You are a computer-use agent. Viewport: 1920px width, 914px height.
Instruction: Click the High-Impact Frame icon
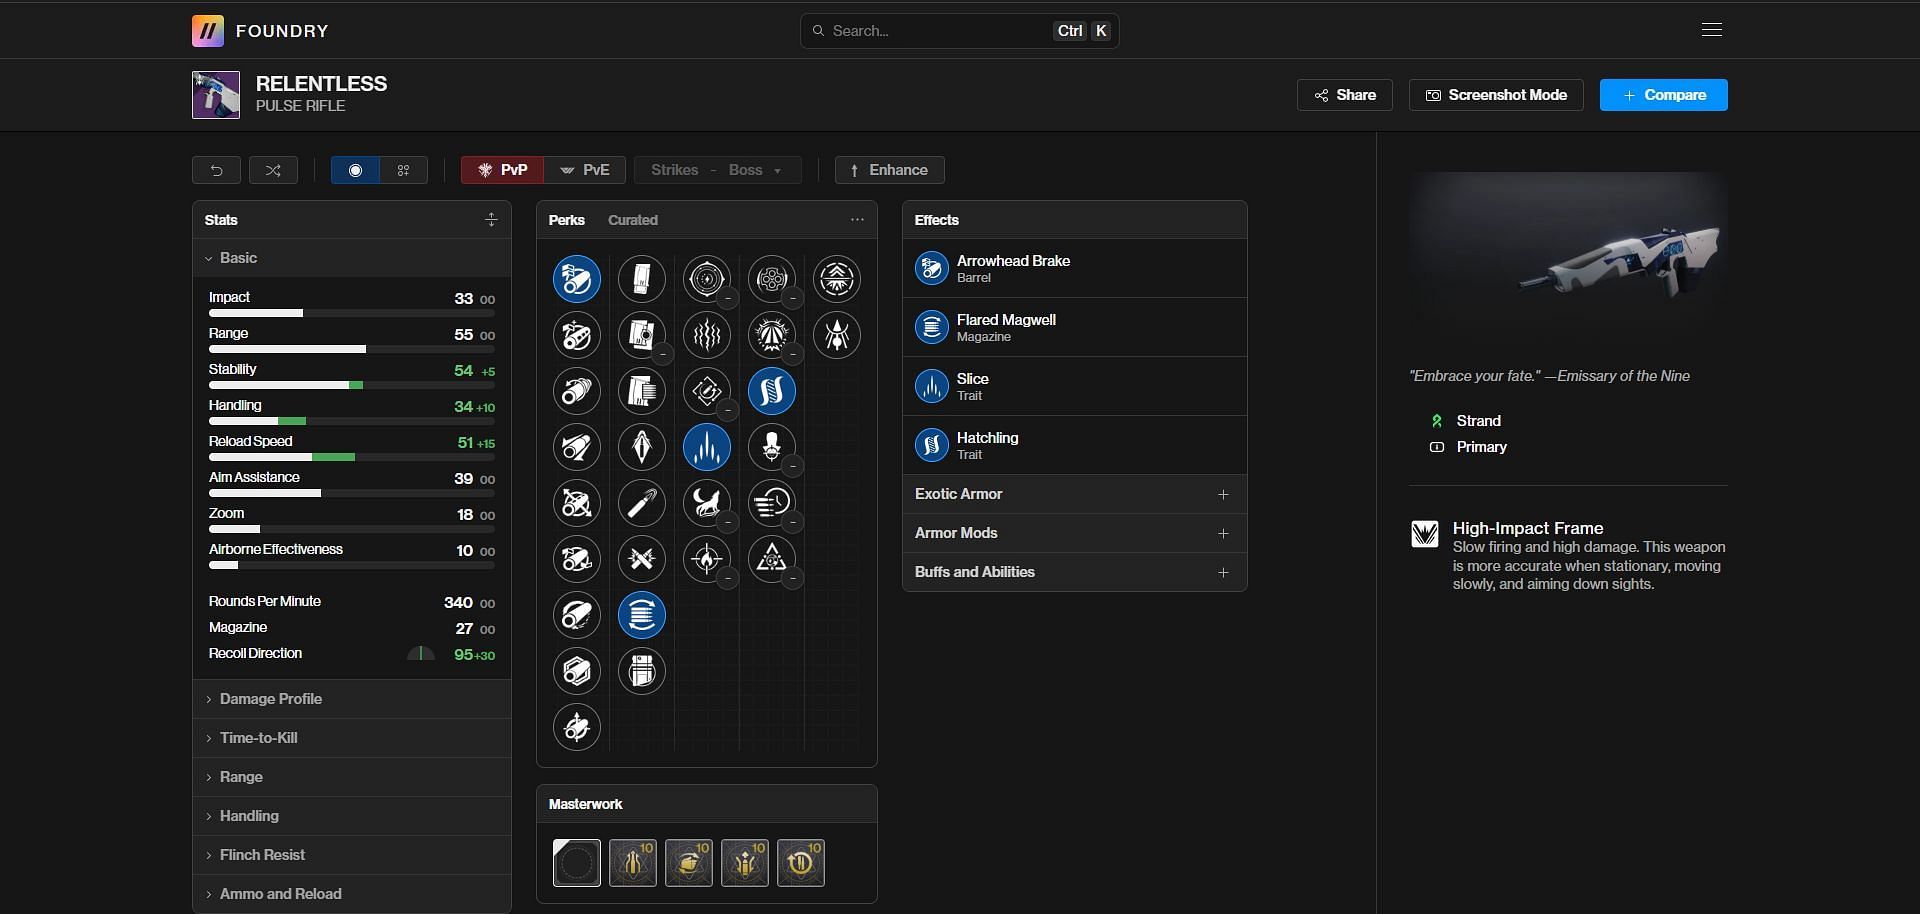click(x=1425, y=534)
